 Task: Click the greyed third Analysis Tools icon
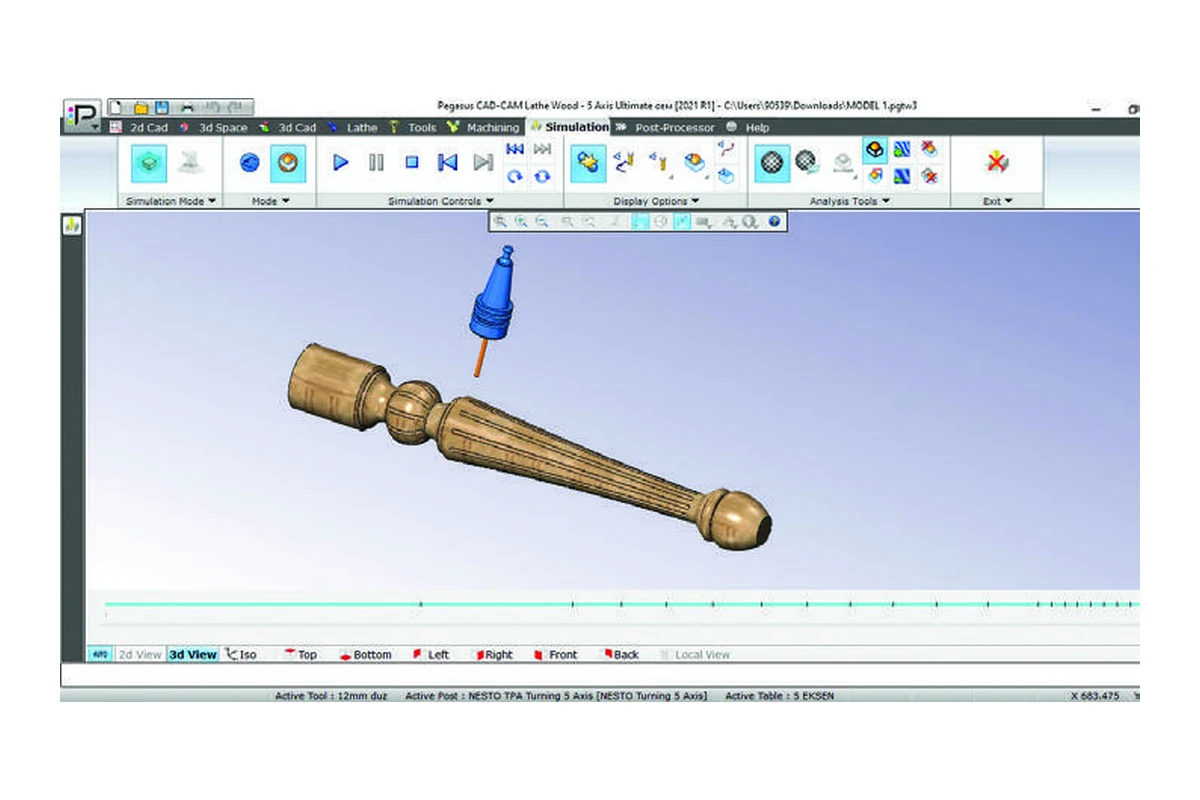coord(842,162)
